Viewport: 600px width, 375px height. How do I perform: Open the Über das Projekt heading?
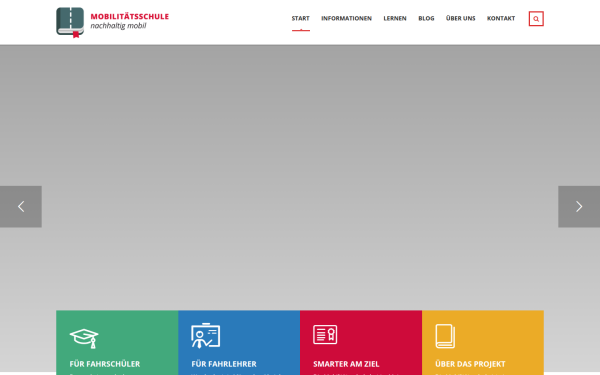pos(470,364)
